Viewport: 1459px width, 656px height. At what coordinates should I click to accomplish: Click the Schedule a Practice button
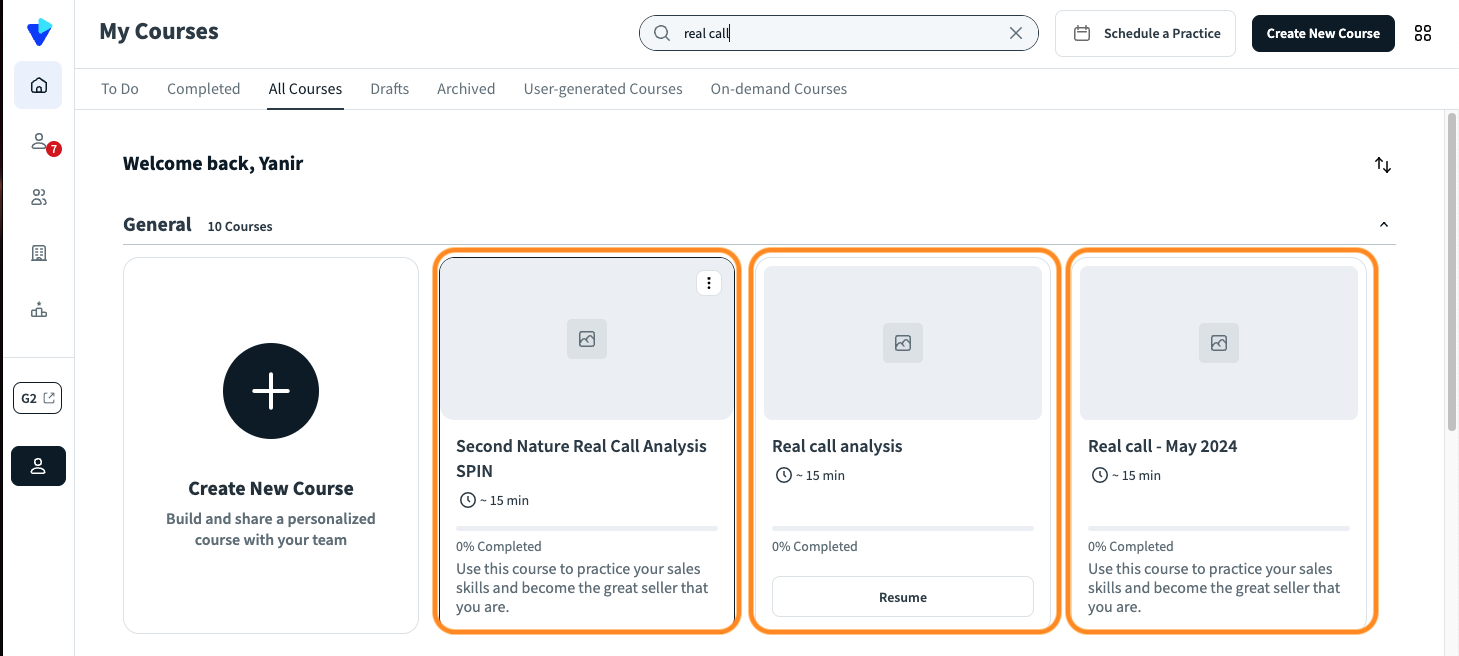coord(1146,33)
